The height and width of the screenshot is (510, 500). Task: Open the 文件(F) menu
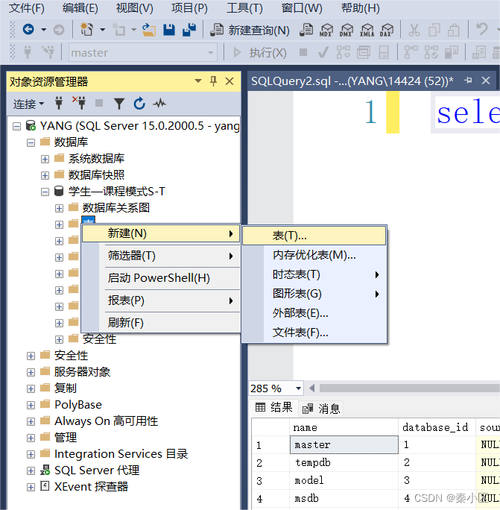click(26, 8)
